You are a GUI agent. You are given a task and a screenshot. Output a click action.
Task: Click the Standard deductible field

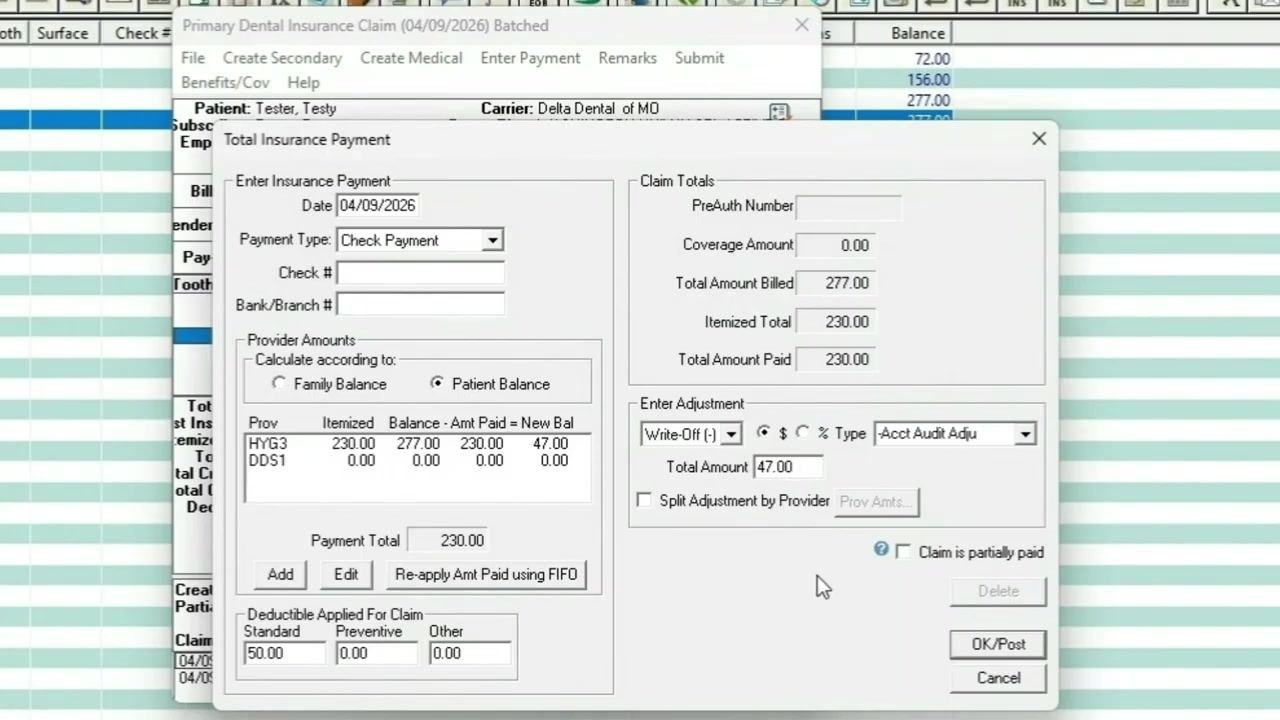coord(285,653)
